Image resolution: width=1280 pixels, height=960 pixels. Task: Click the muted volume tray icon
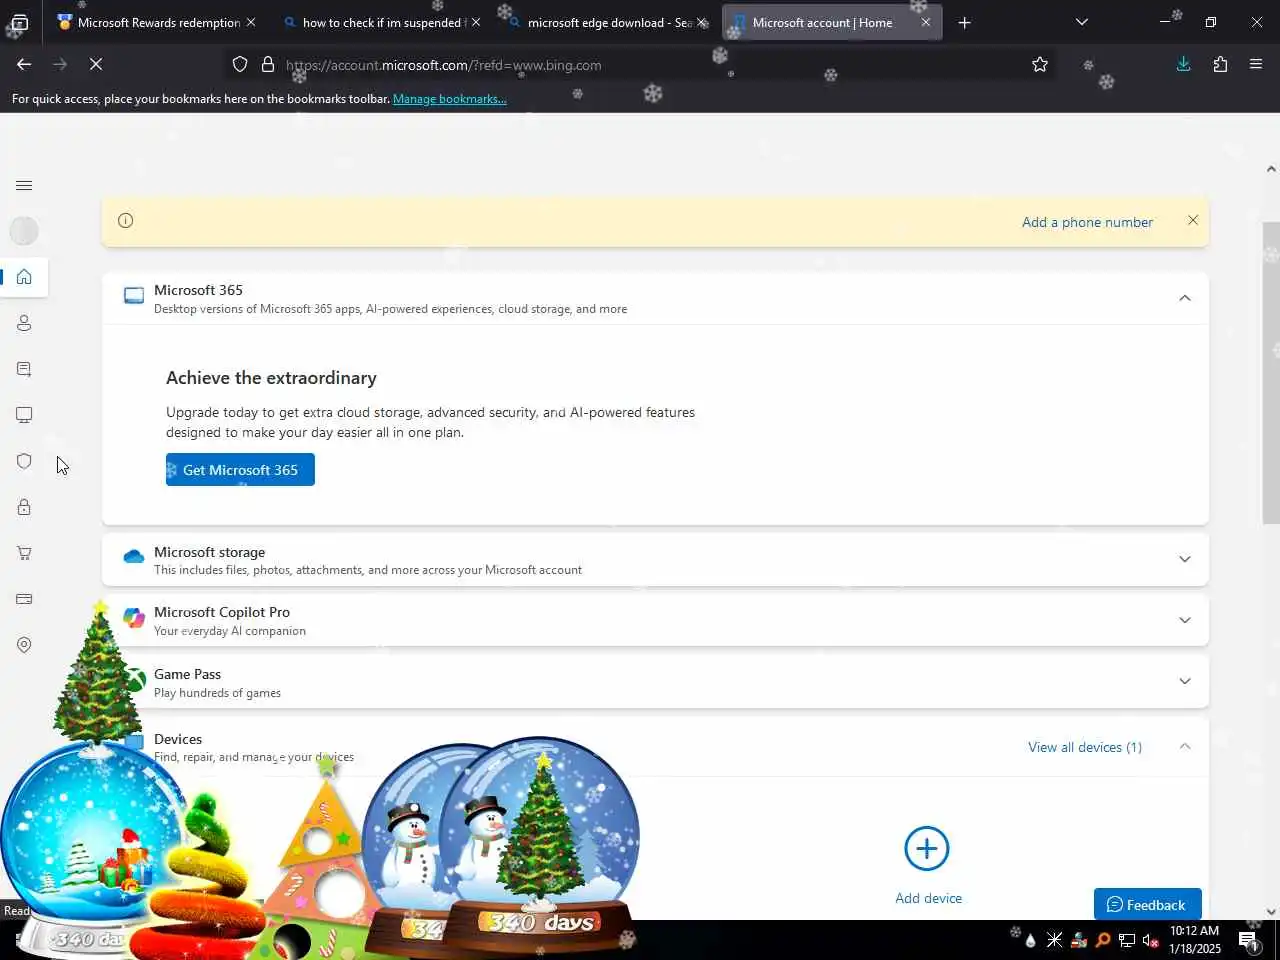pos(1150,940)
